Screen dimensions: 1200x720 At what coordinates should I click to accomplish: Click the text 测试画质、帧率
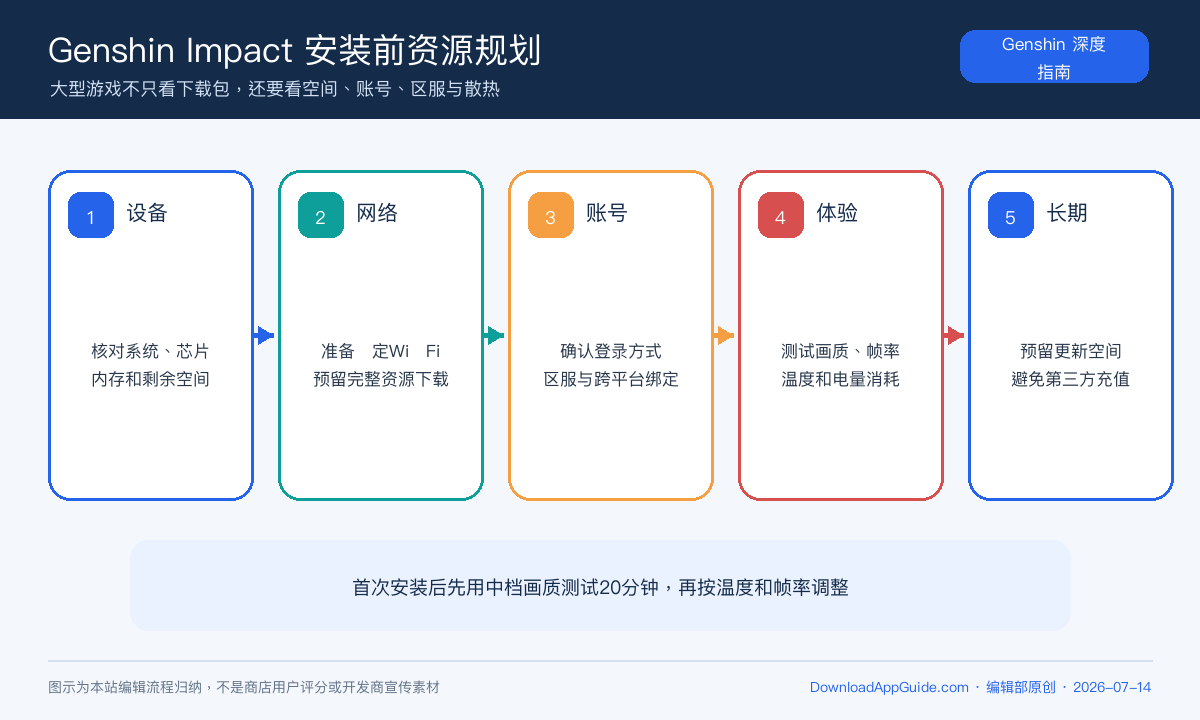[841, 351]
